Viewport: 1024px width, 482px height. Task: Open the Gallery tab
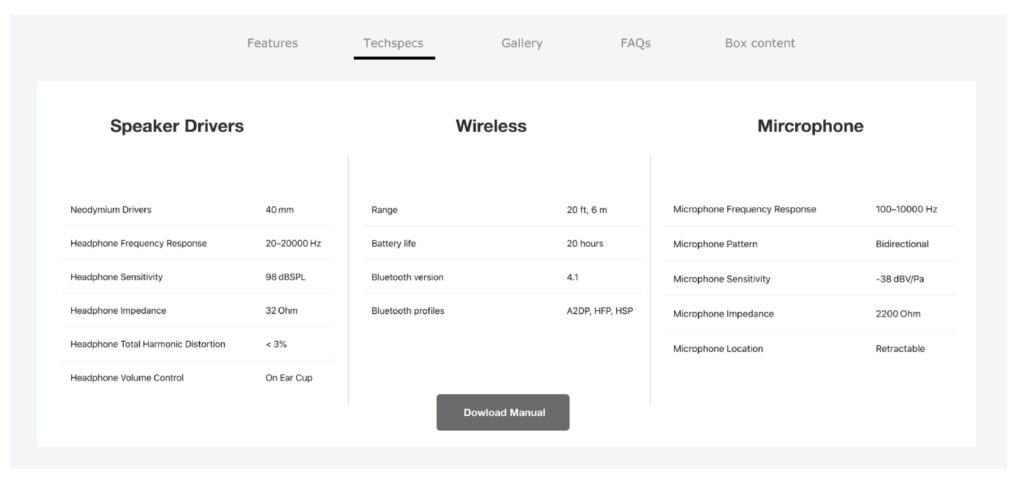coord(522,43)
